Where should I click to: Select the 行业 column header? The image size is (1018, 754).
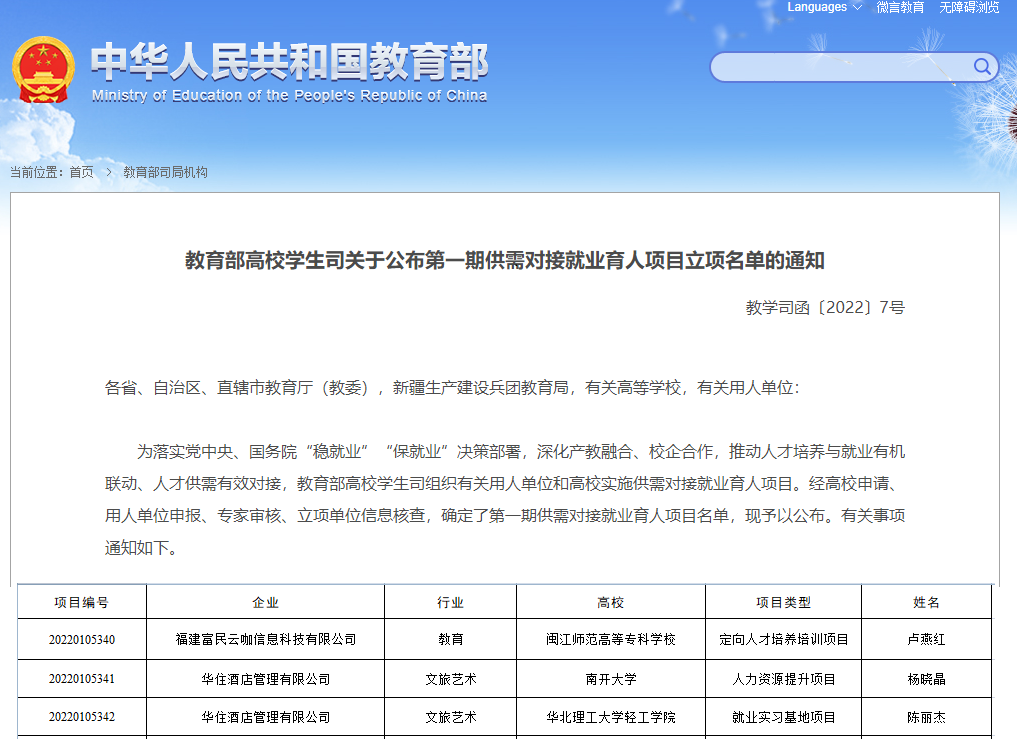pos(451,603)
